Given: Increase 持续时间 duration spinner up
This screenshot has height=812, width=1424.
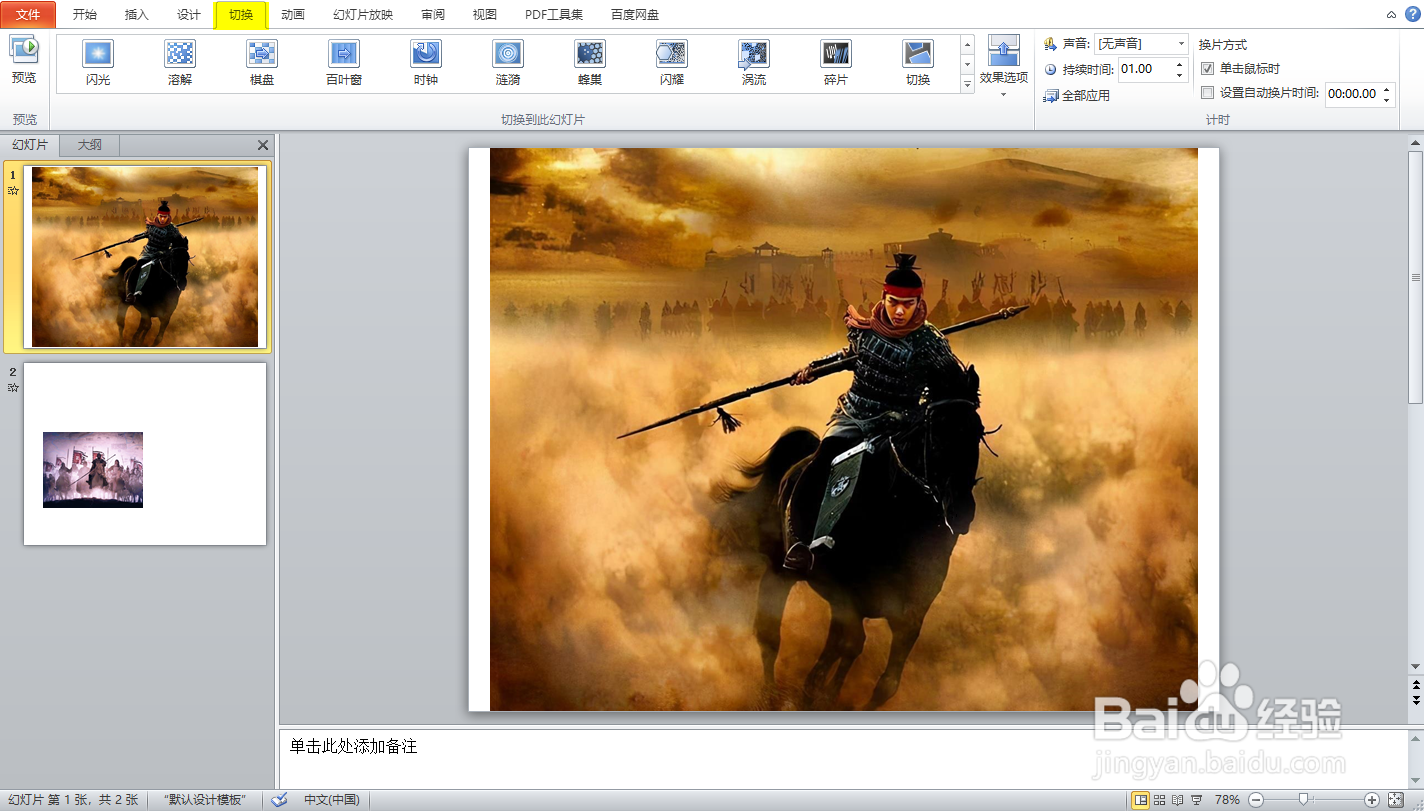Looking at the screenshot, I should (x=1180, y=64).
